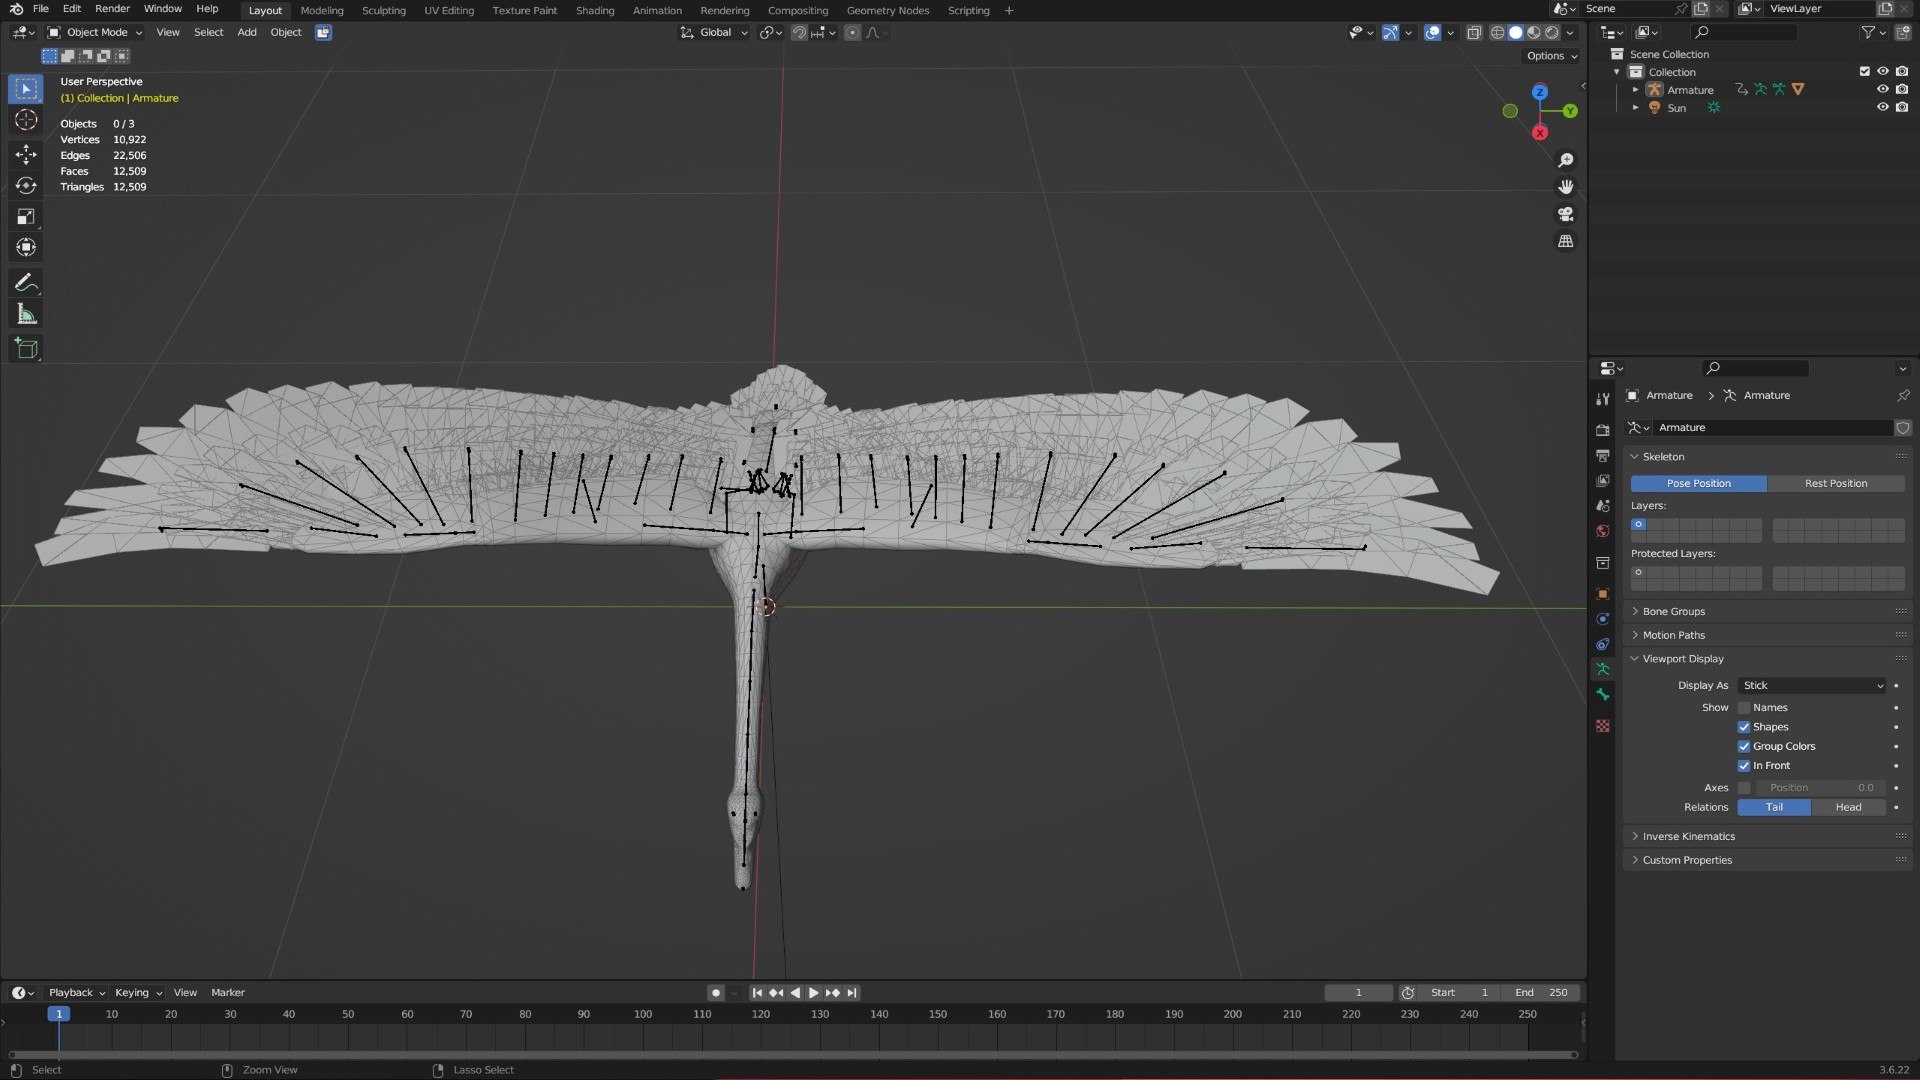Open the viewport Options button
Viewport: 1920px width, 1080px height.
click(1551, 56)
